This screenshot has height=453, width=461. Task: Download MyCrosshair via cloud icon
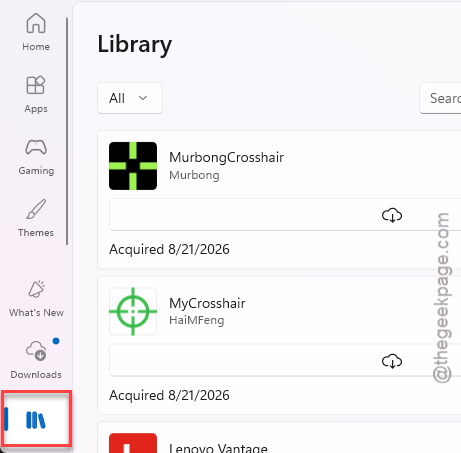[392, 361]
